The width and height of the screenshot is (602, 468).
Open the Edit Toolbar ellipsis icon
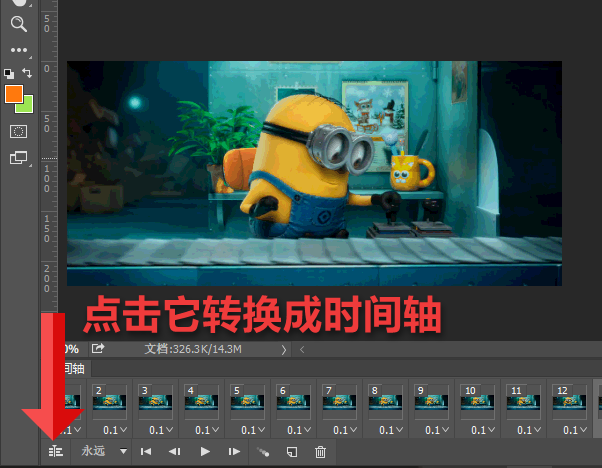click(x=18, y=50)
